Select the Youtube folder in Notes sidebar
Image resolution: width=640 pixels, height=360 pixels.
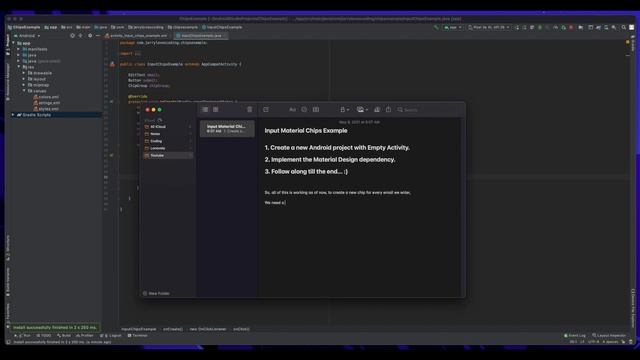(168, 156)
